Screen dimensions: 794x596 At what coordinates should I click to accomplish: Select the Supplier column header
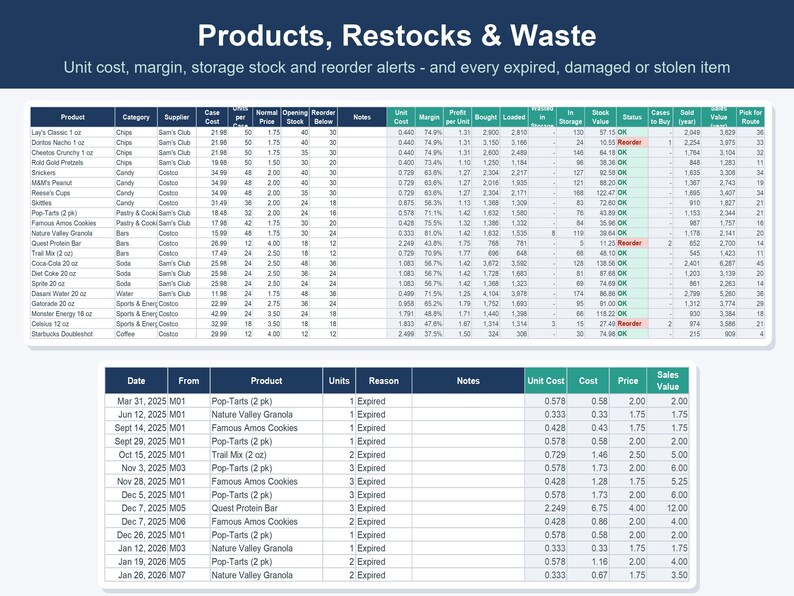(177, 117)
